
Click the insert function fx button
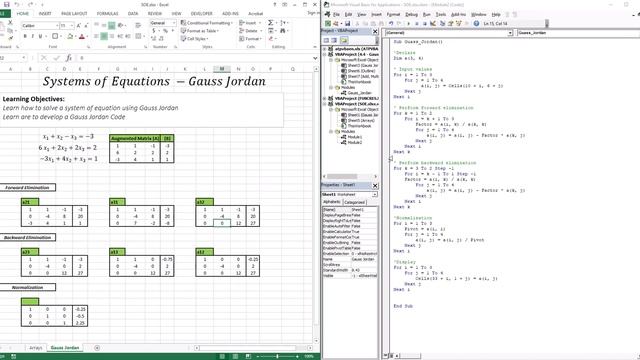coord(69,58)
